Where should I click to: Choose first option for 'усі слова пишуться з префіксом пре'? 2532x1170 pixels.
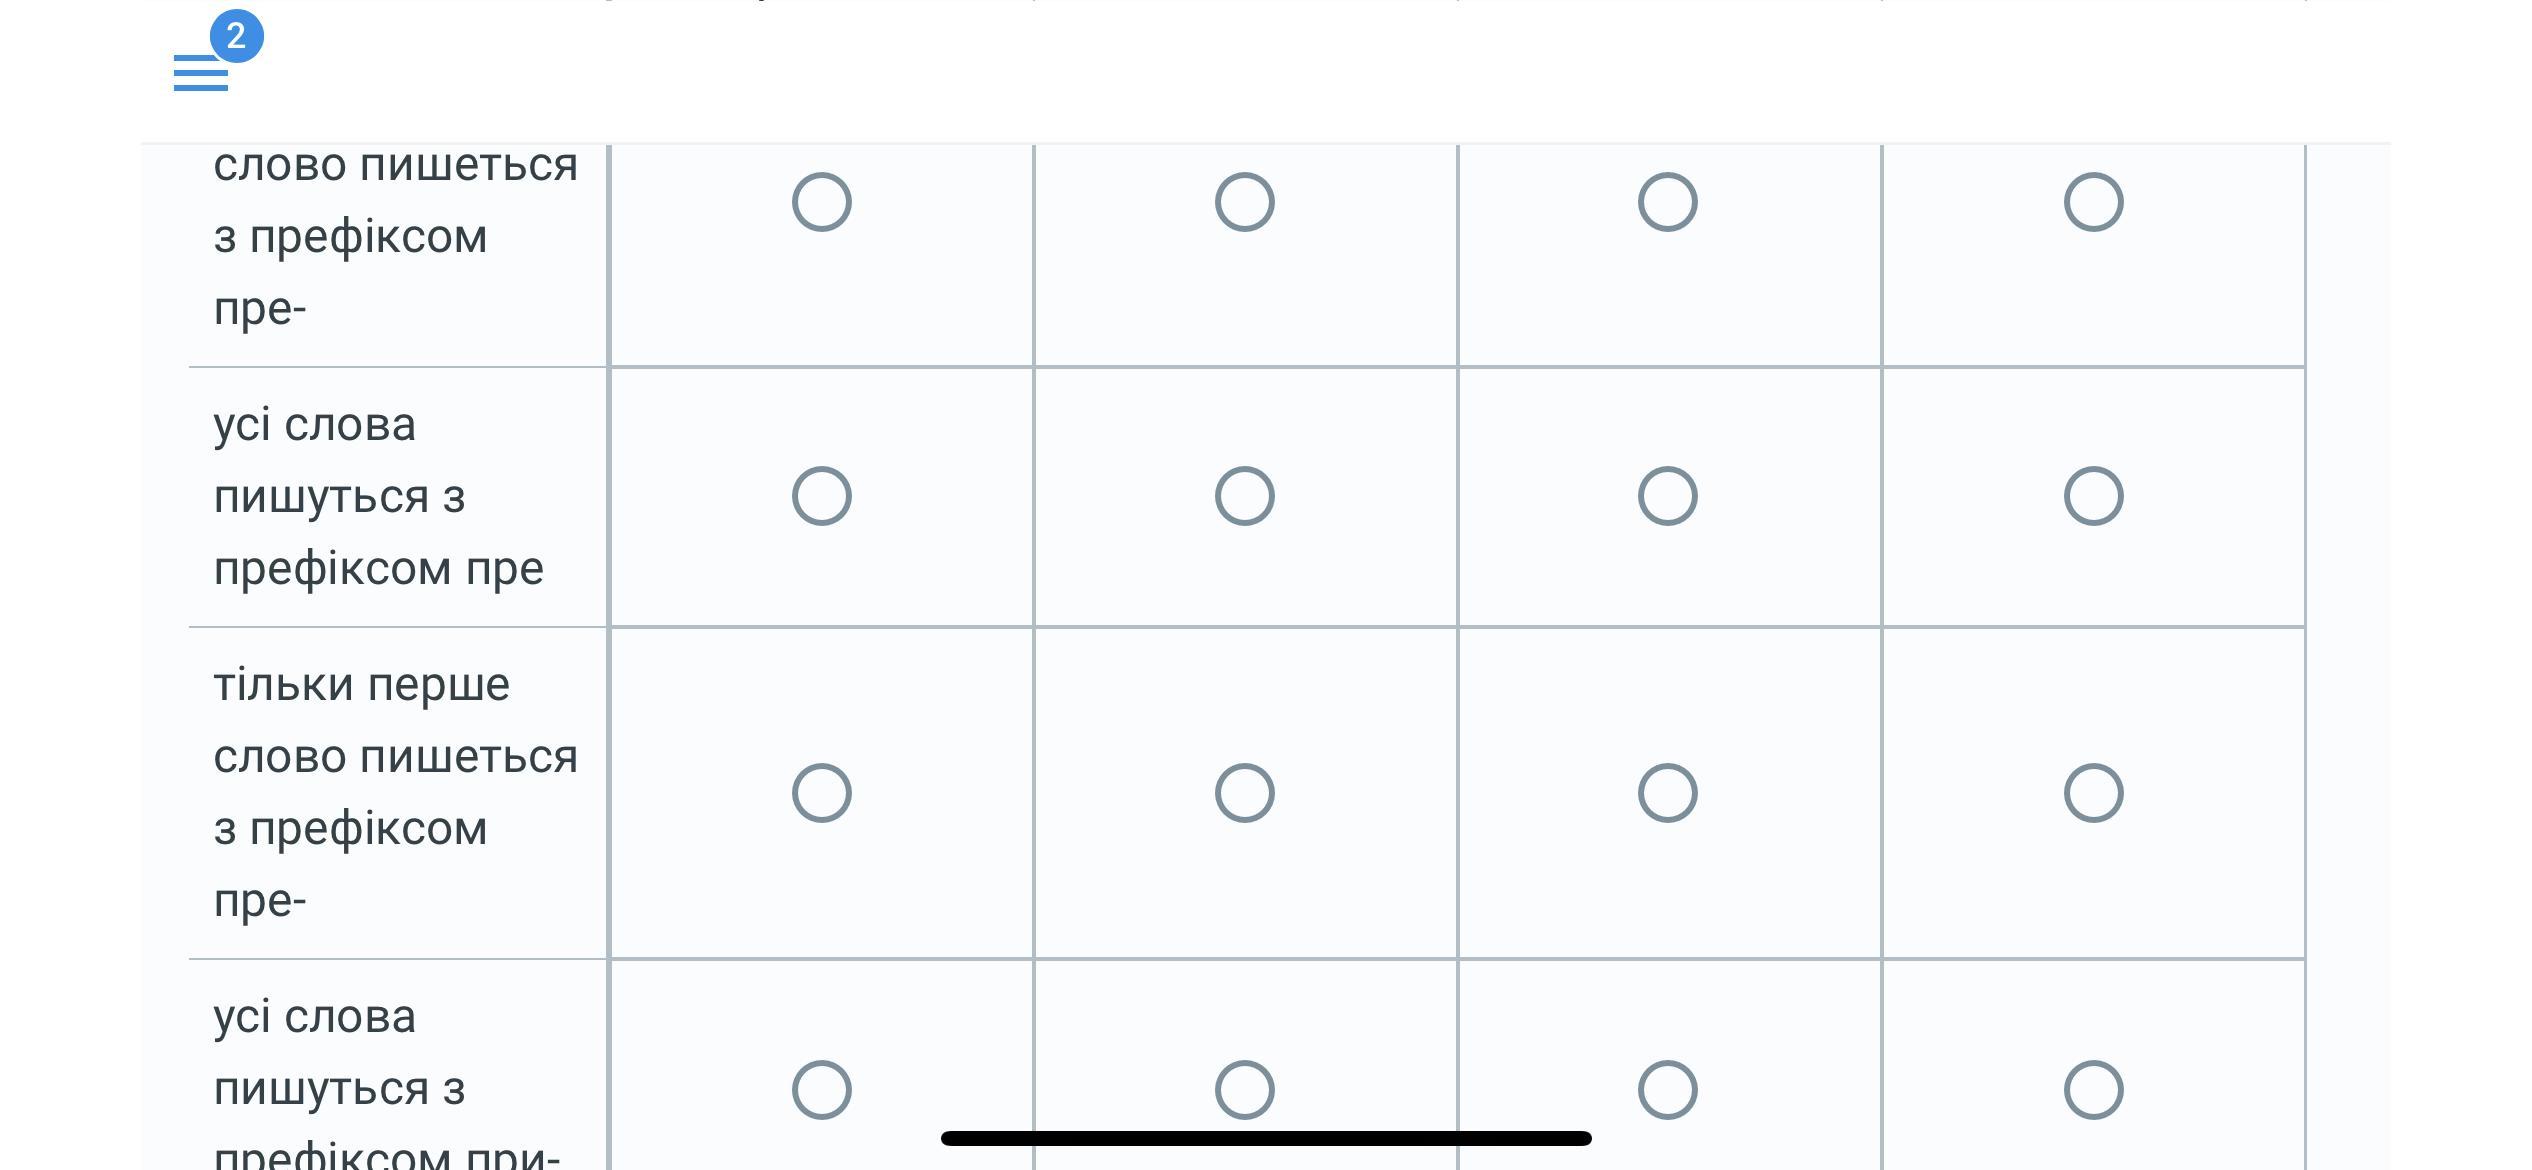click(x=822, y=496)
